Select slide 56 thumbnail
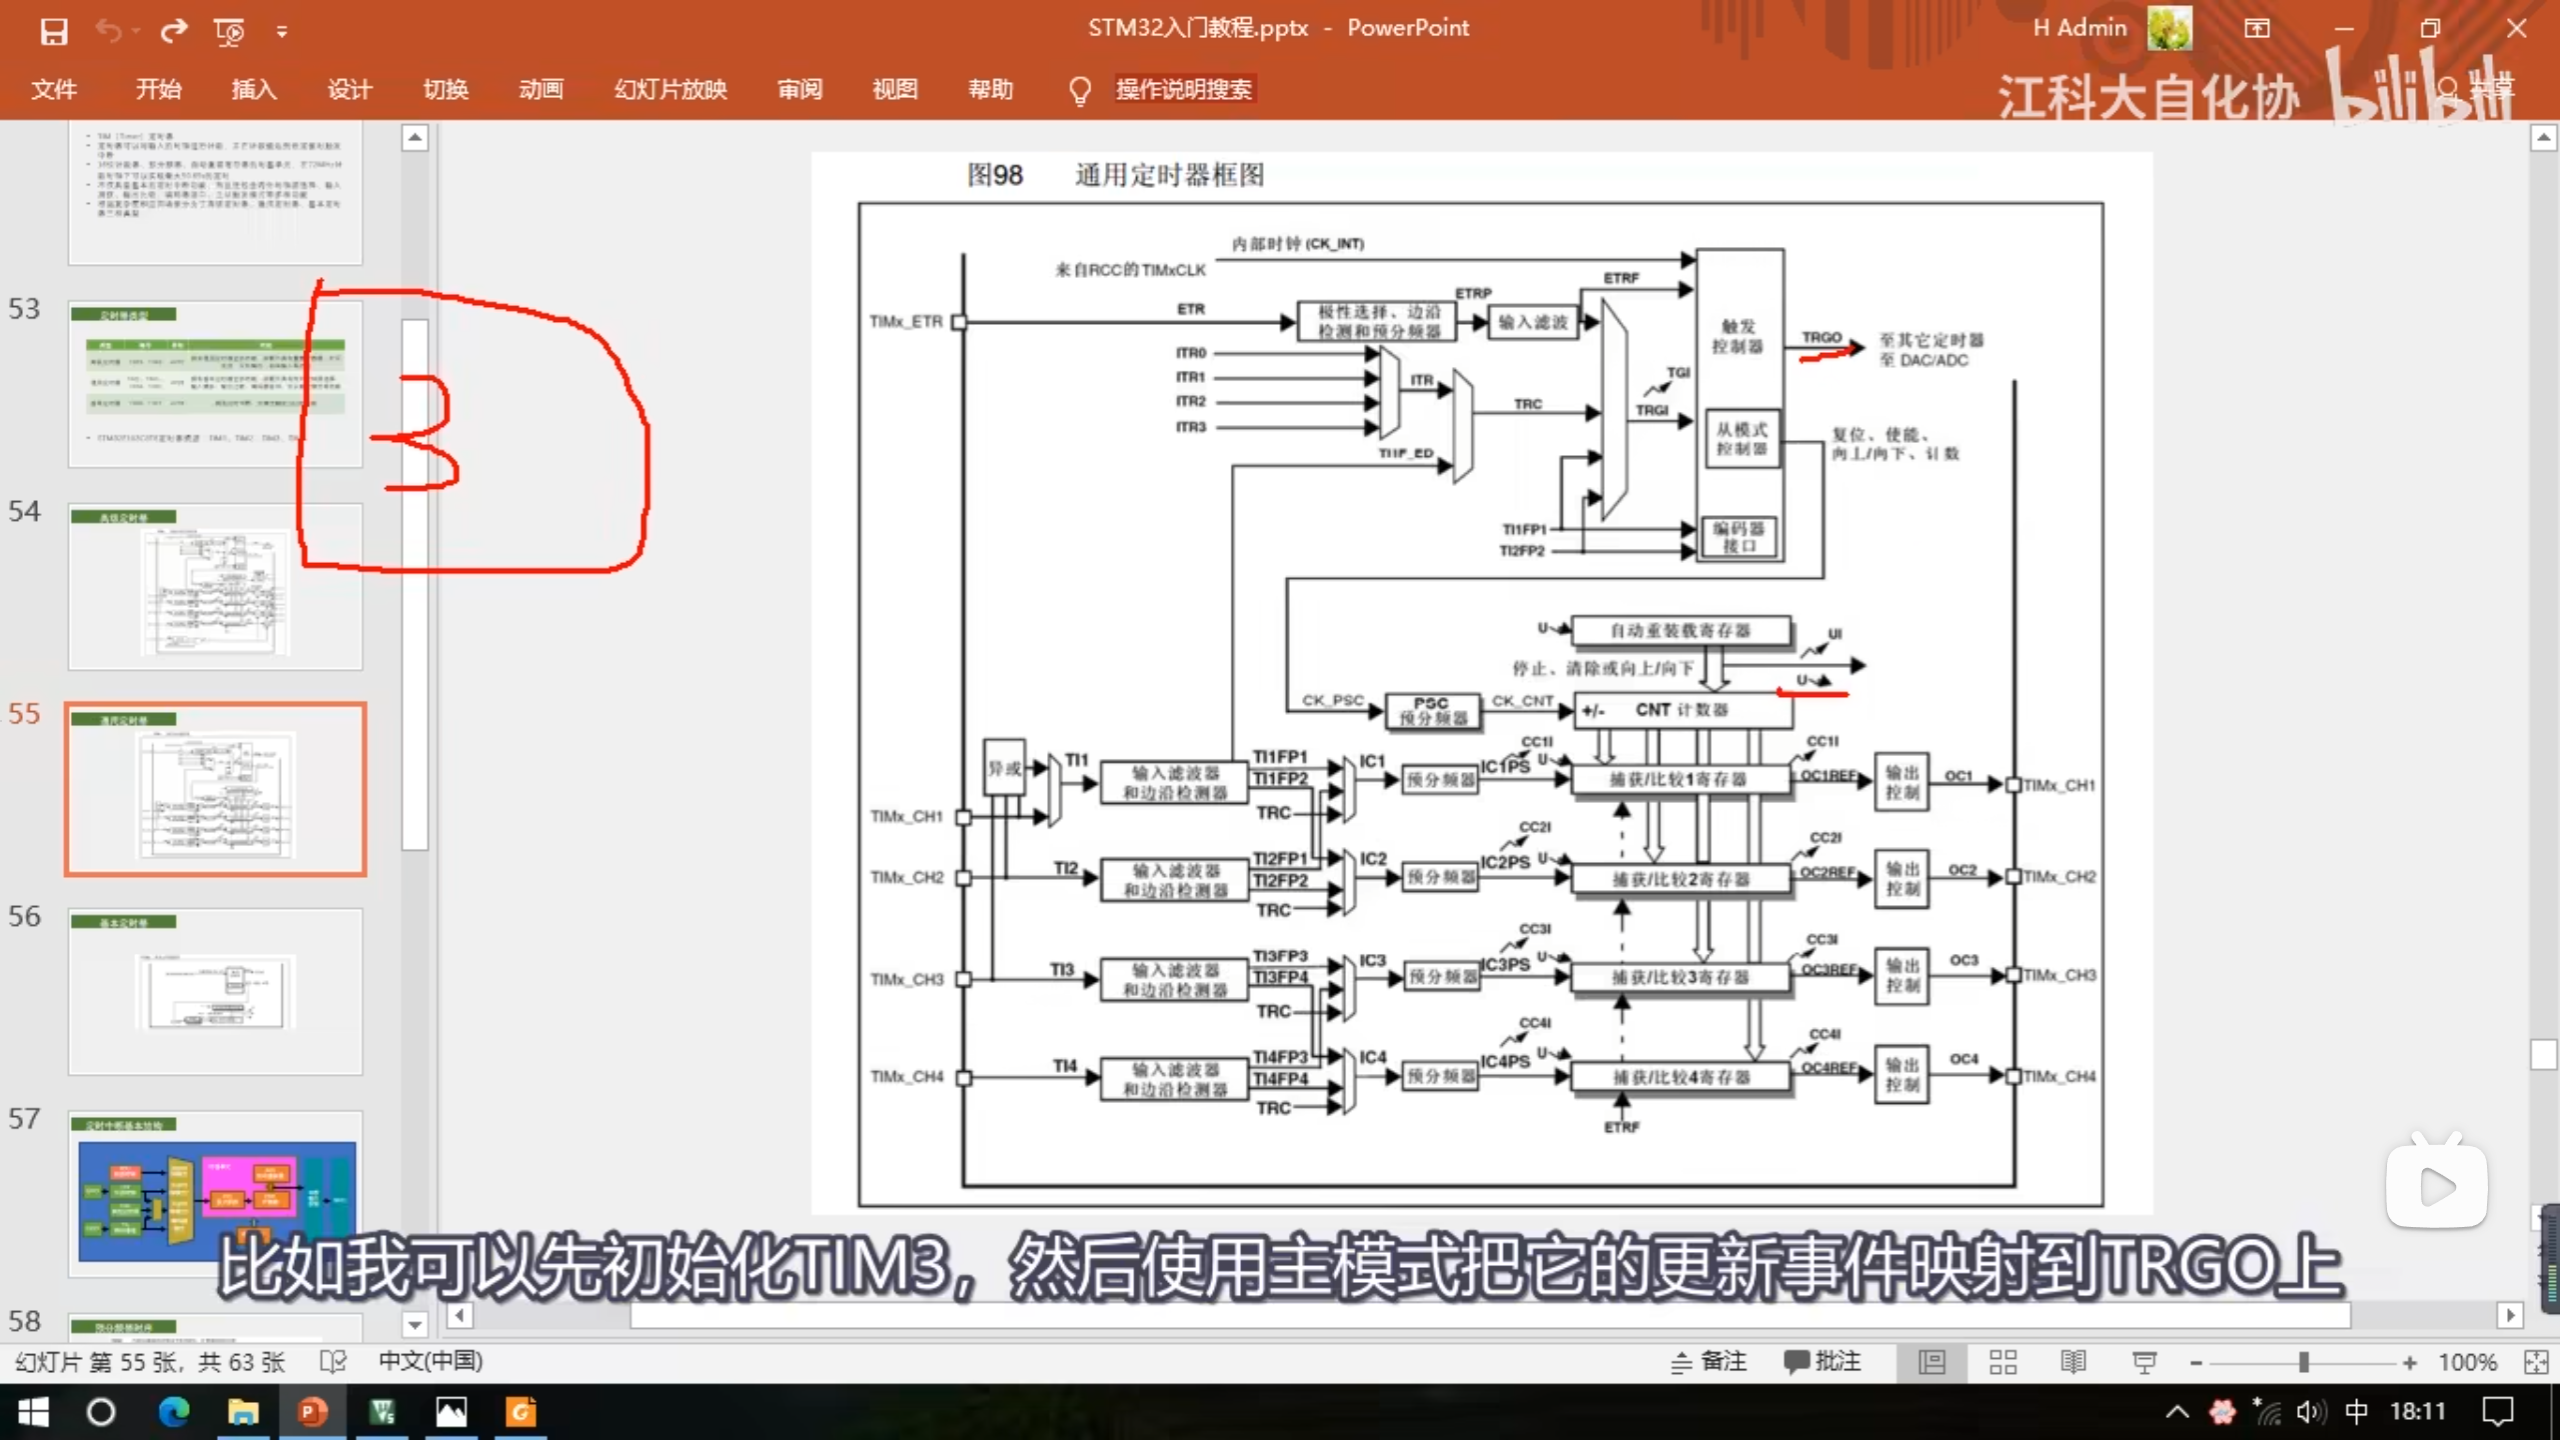 (x=215, y=990)
